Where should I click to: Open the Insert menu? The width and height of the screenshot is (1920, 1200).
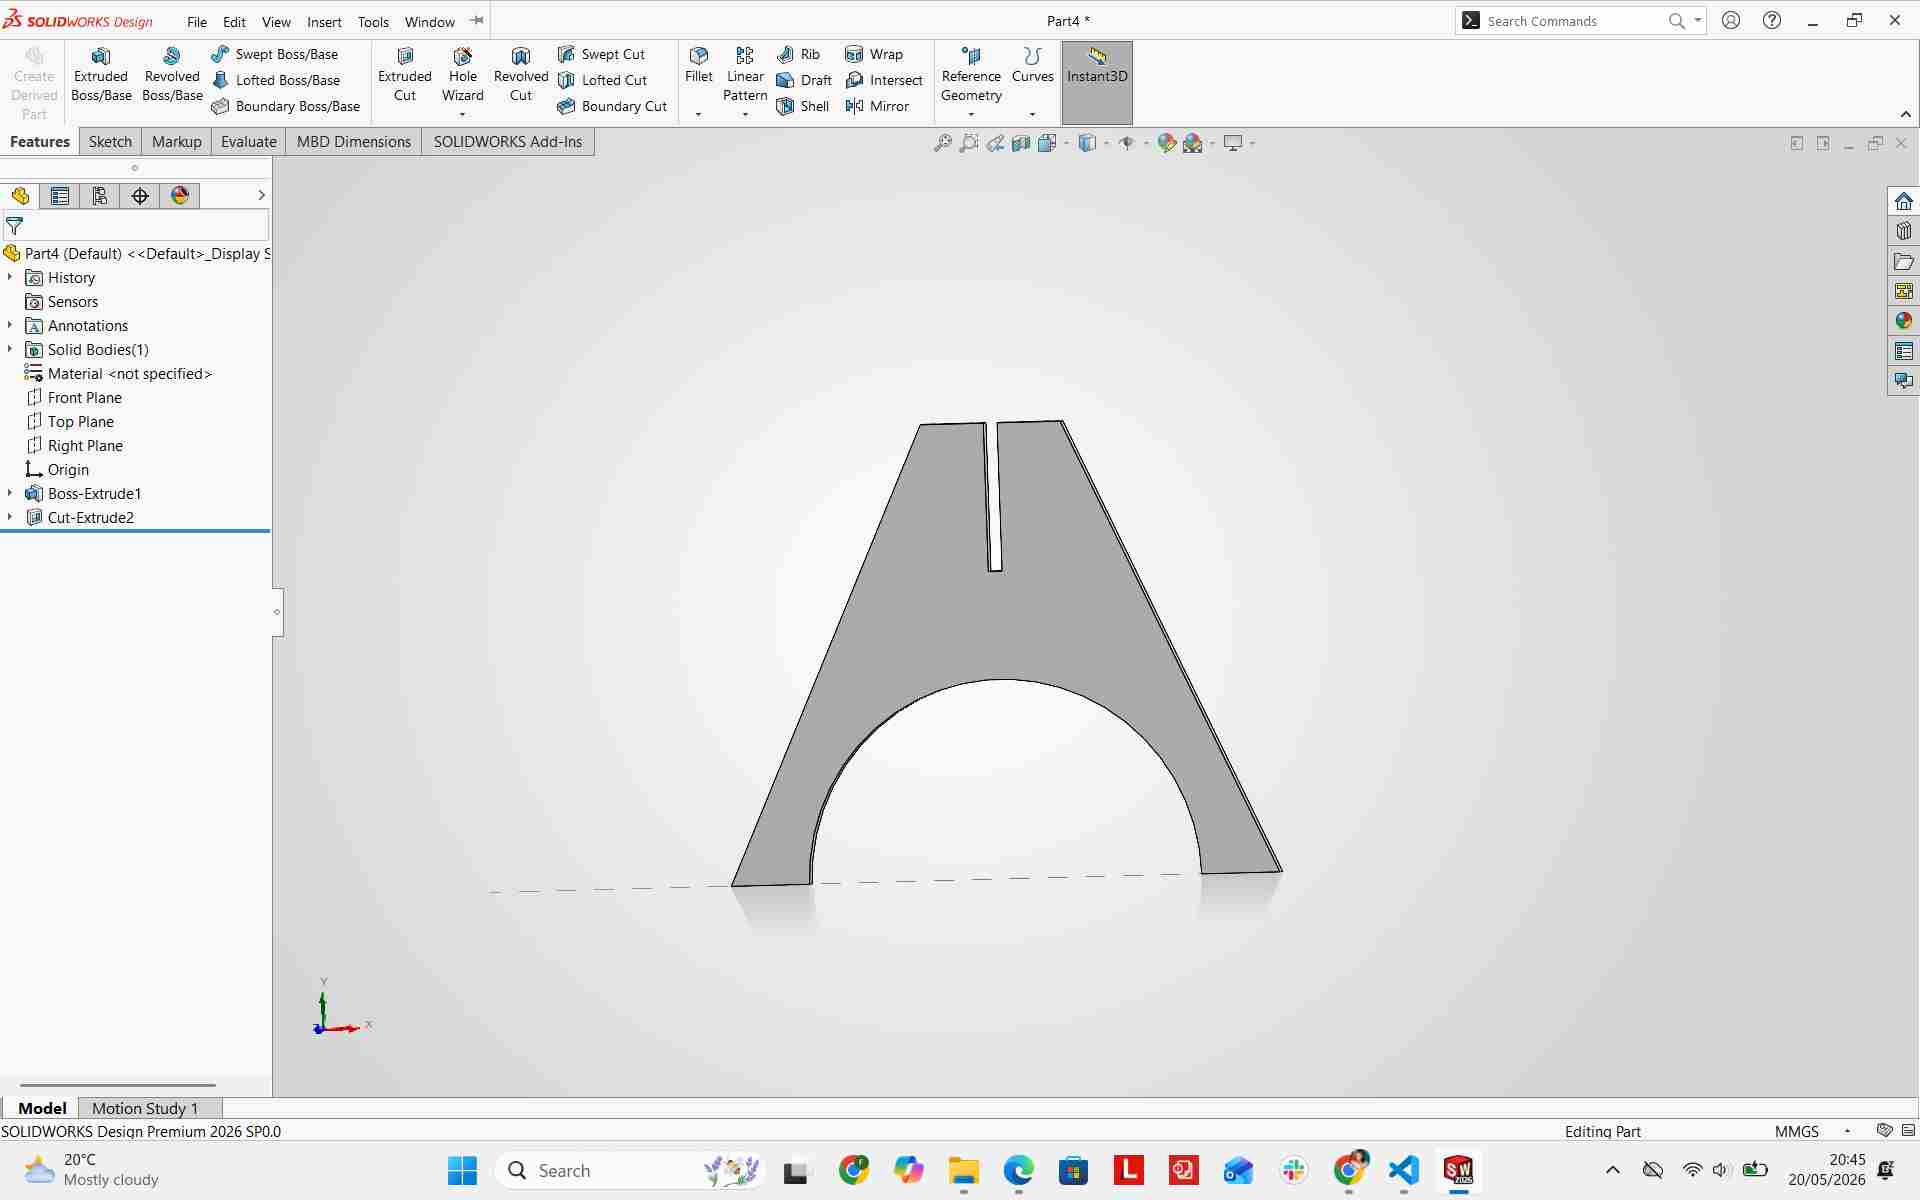point(324,21)
